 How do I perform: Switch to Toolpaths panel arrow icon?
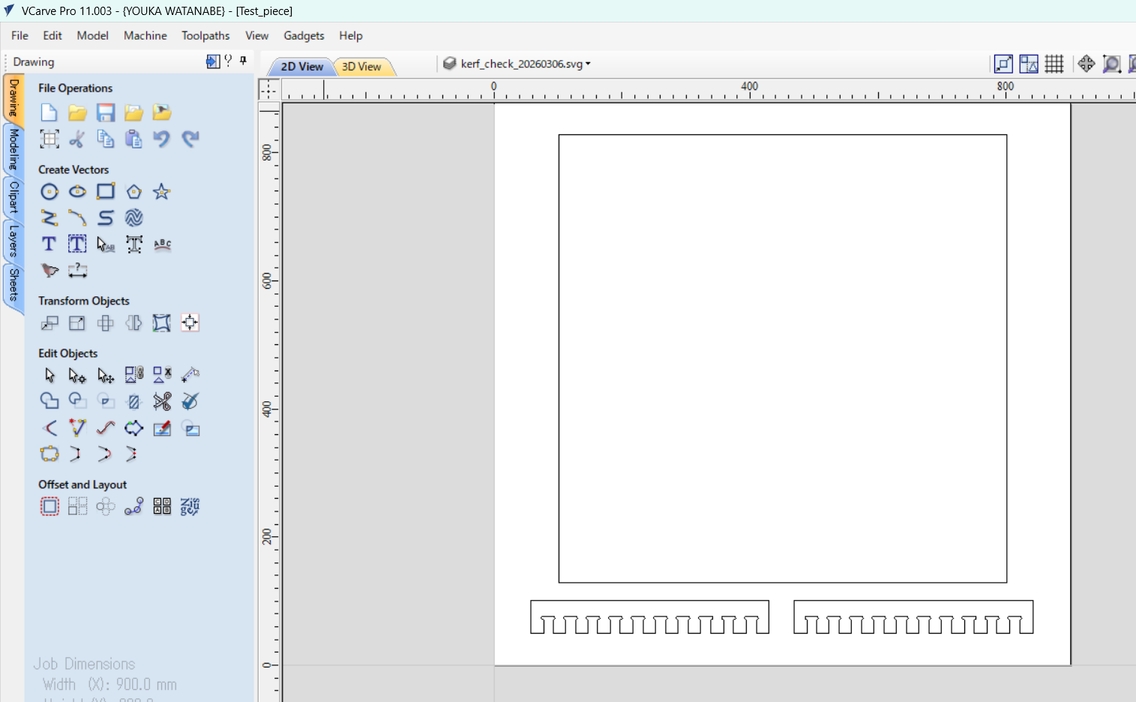tap(212, 61)
